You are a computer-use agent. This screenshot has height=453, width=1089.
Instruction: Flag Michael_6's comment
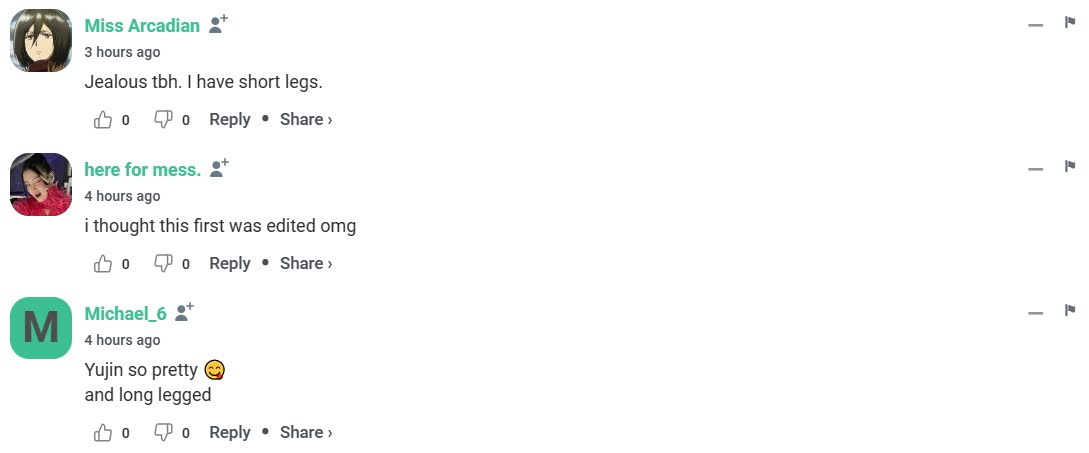point(1070,311)
